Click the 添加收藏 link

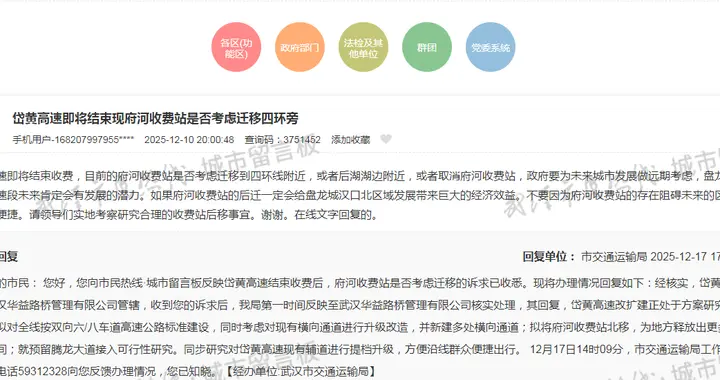click(350, 140)
